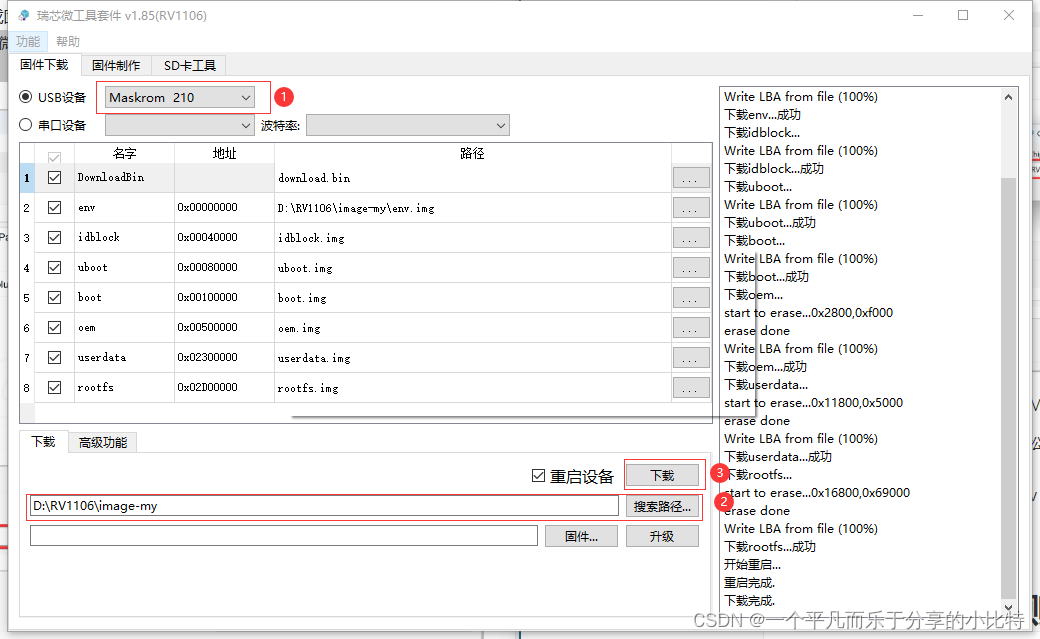Image resolution: width=1040 pixels, height=639 pixels.
Task: Click the log panel scroll-up arrow
Action: [1008, 97]
